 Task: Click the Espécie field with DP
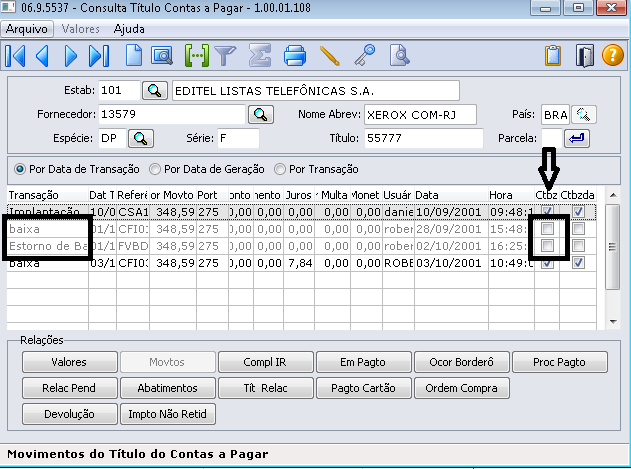pyautogui.click(x=112, y=138)
